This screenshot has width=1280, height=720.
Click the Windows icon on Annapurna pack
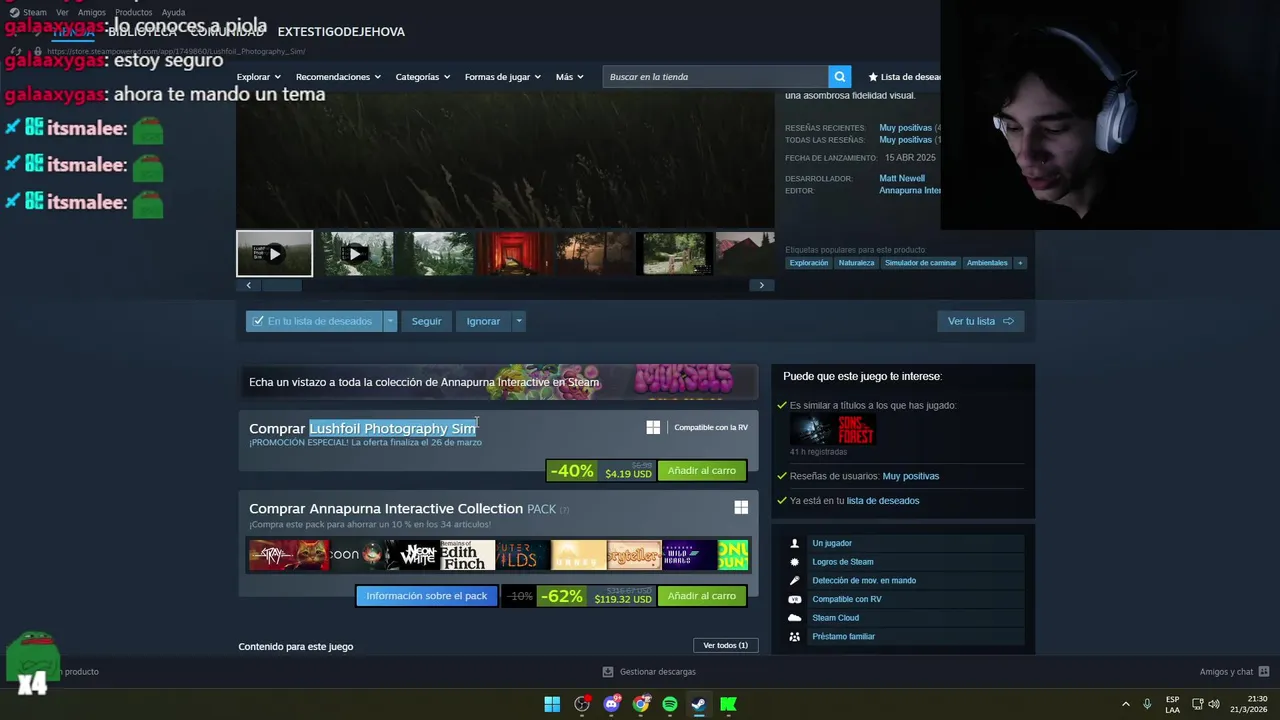[741, 508]
